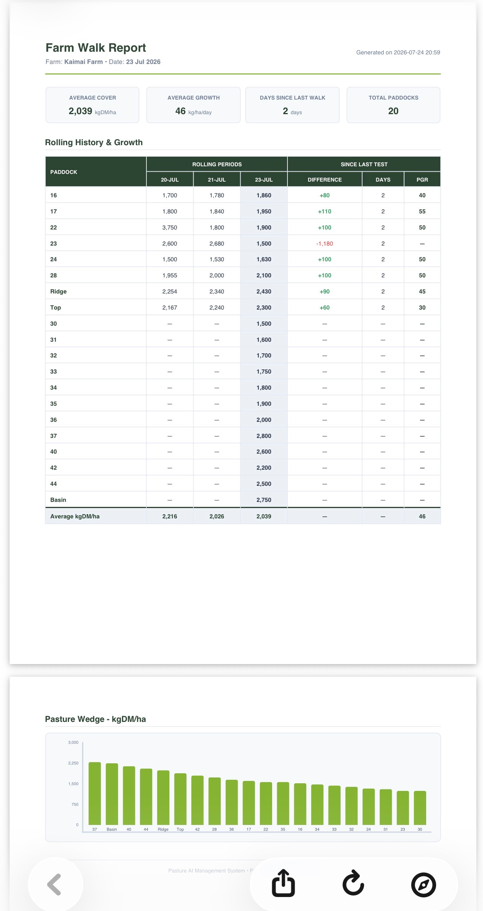The height and width of the screenshot is (911, 483).
Task: Click the 2,680 cell in paddock 23 row
Action: coord(216,243)
